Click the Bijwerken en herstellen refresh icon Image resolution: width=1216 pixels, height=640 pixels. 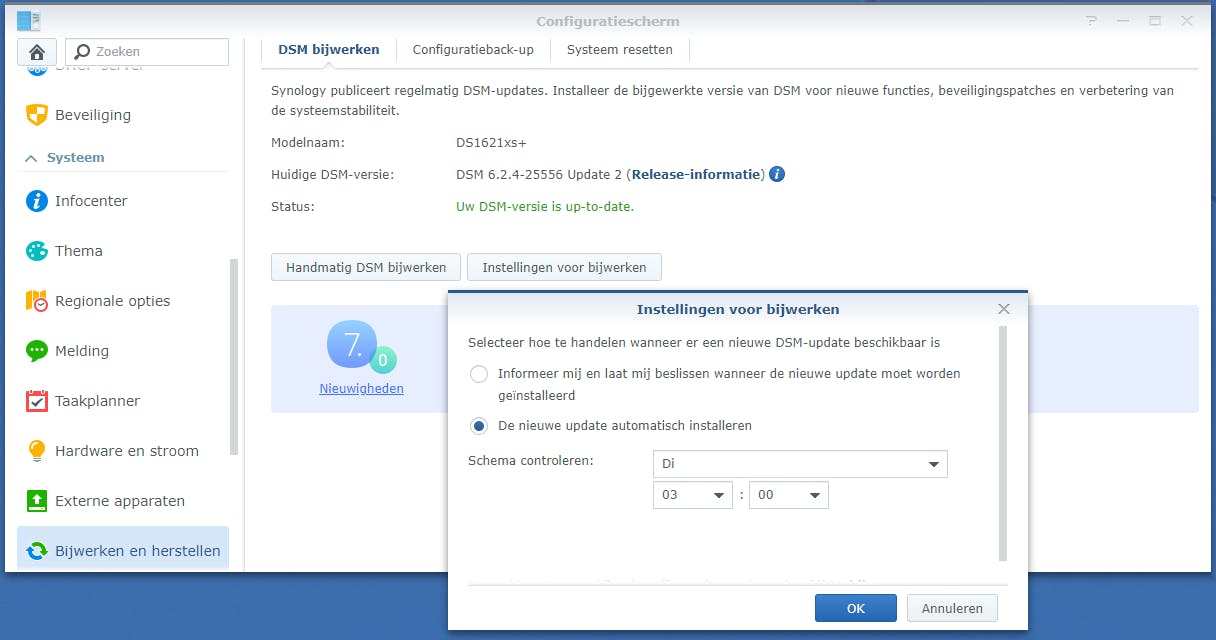pyautogui.click(x=37, y=551)
